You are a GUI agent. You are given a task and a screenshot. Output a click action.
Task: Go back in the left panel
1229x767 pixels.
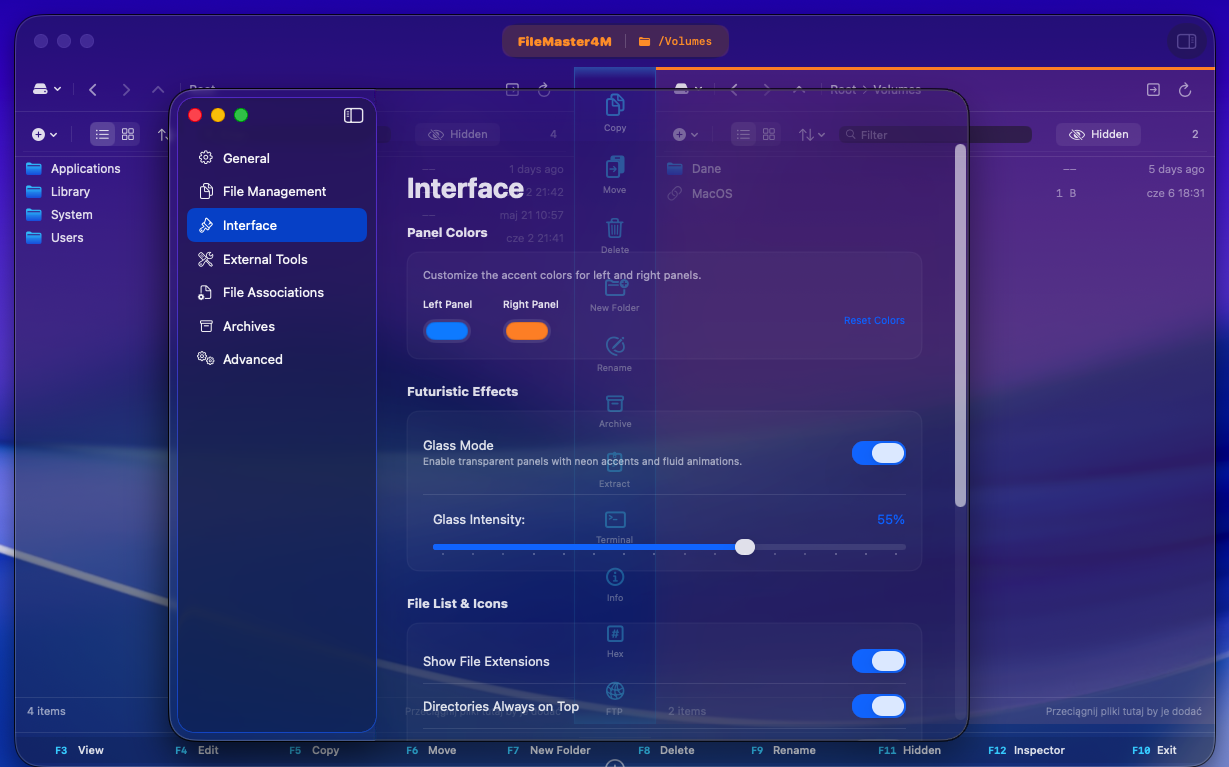pyautogui.click(x=93, y=89)
